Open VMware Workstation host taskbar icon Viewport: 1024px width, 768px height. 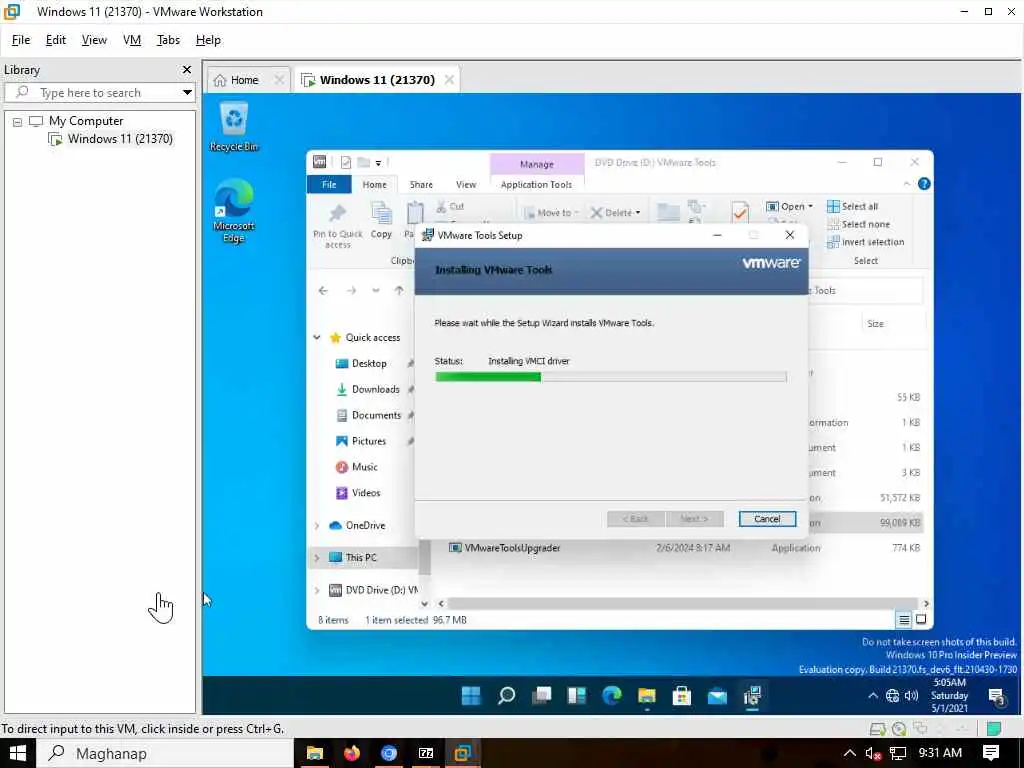click(x=463, y=754)
